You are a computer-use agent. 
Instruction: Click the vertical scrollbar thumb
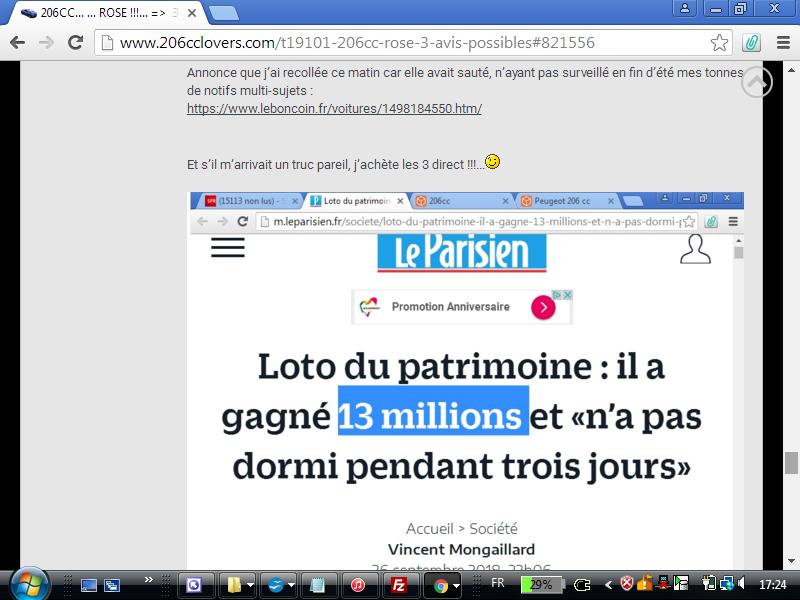791,463
